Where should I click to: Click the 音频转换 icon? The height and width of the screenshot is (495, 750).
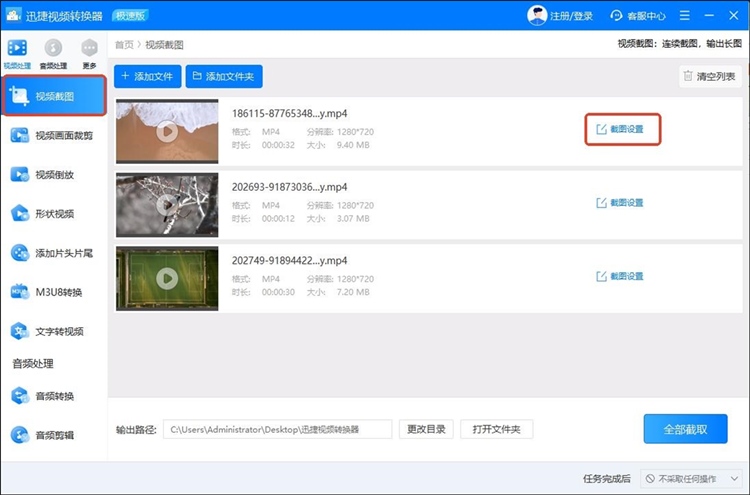20,396
